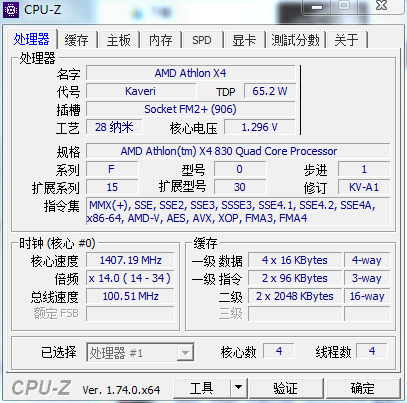Switch to the 測試分數 tab
The width and height of the screenshot is (407, 403).
point(295,40)
